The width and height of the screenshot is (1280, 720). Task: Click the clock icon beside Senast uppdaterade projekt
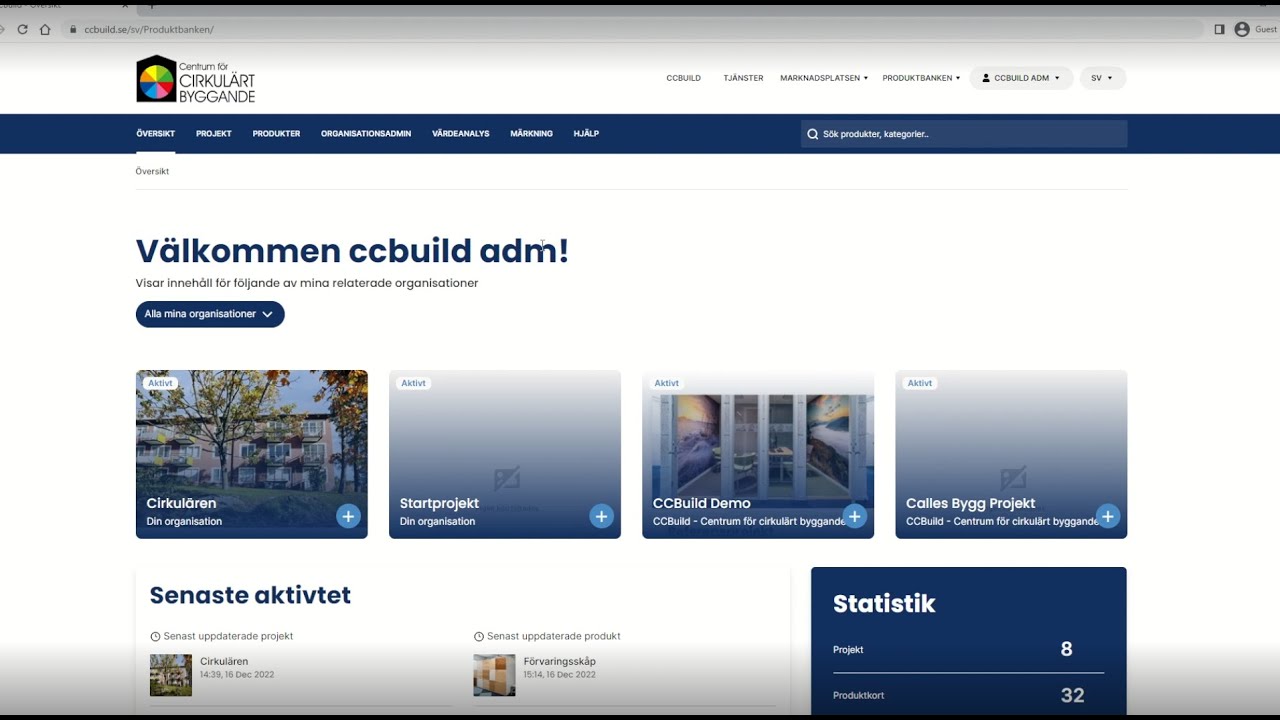pyautogui.click(x=155, y=637)
